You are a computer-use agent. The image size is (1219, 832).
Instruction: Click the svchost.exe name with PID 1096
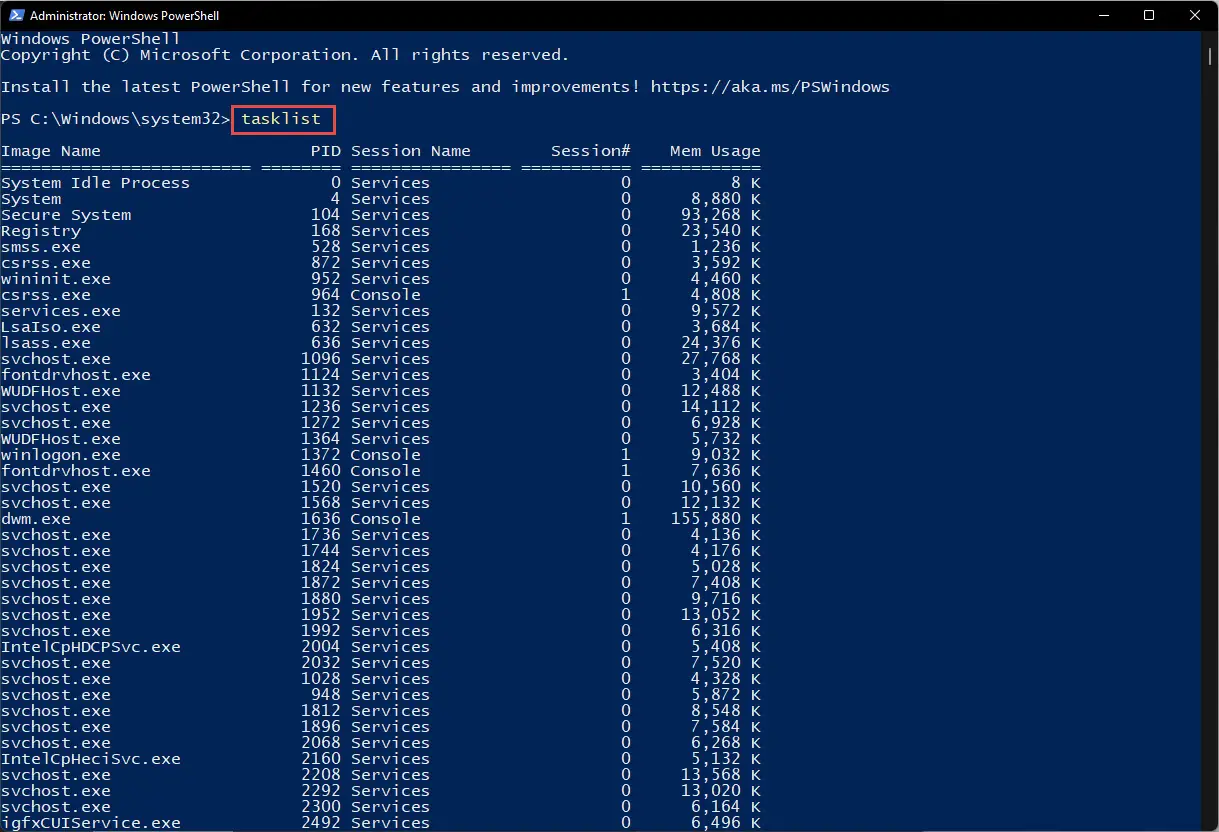[x=56, y=359]
